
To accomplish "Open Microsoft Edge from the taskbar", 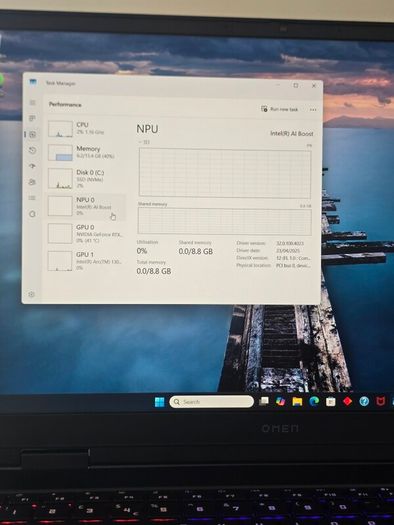I will coord(314,401).
